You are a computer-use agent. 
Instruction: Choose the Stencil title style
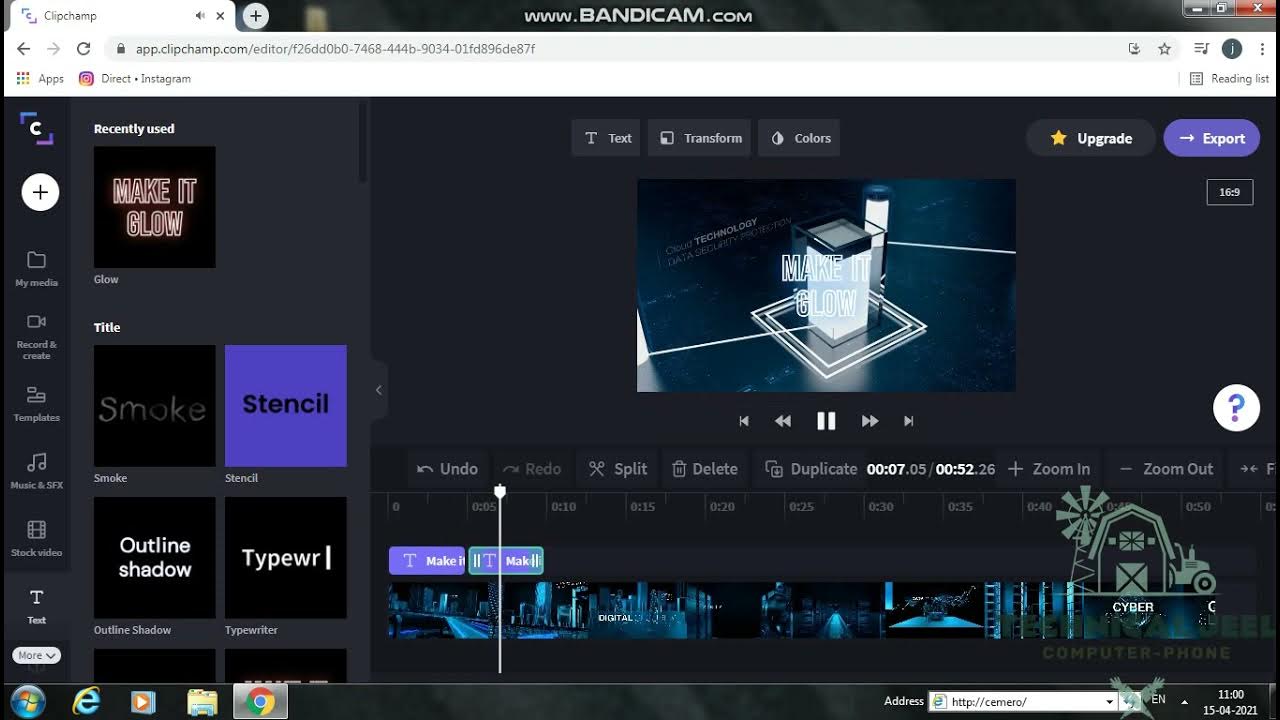(x=285, y=405)
